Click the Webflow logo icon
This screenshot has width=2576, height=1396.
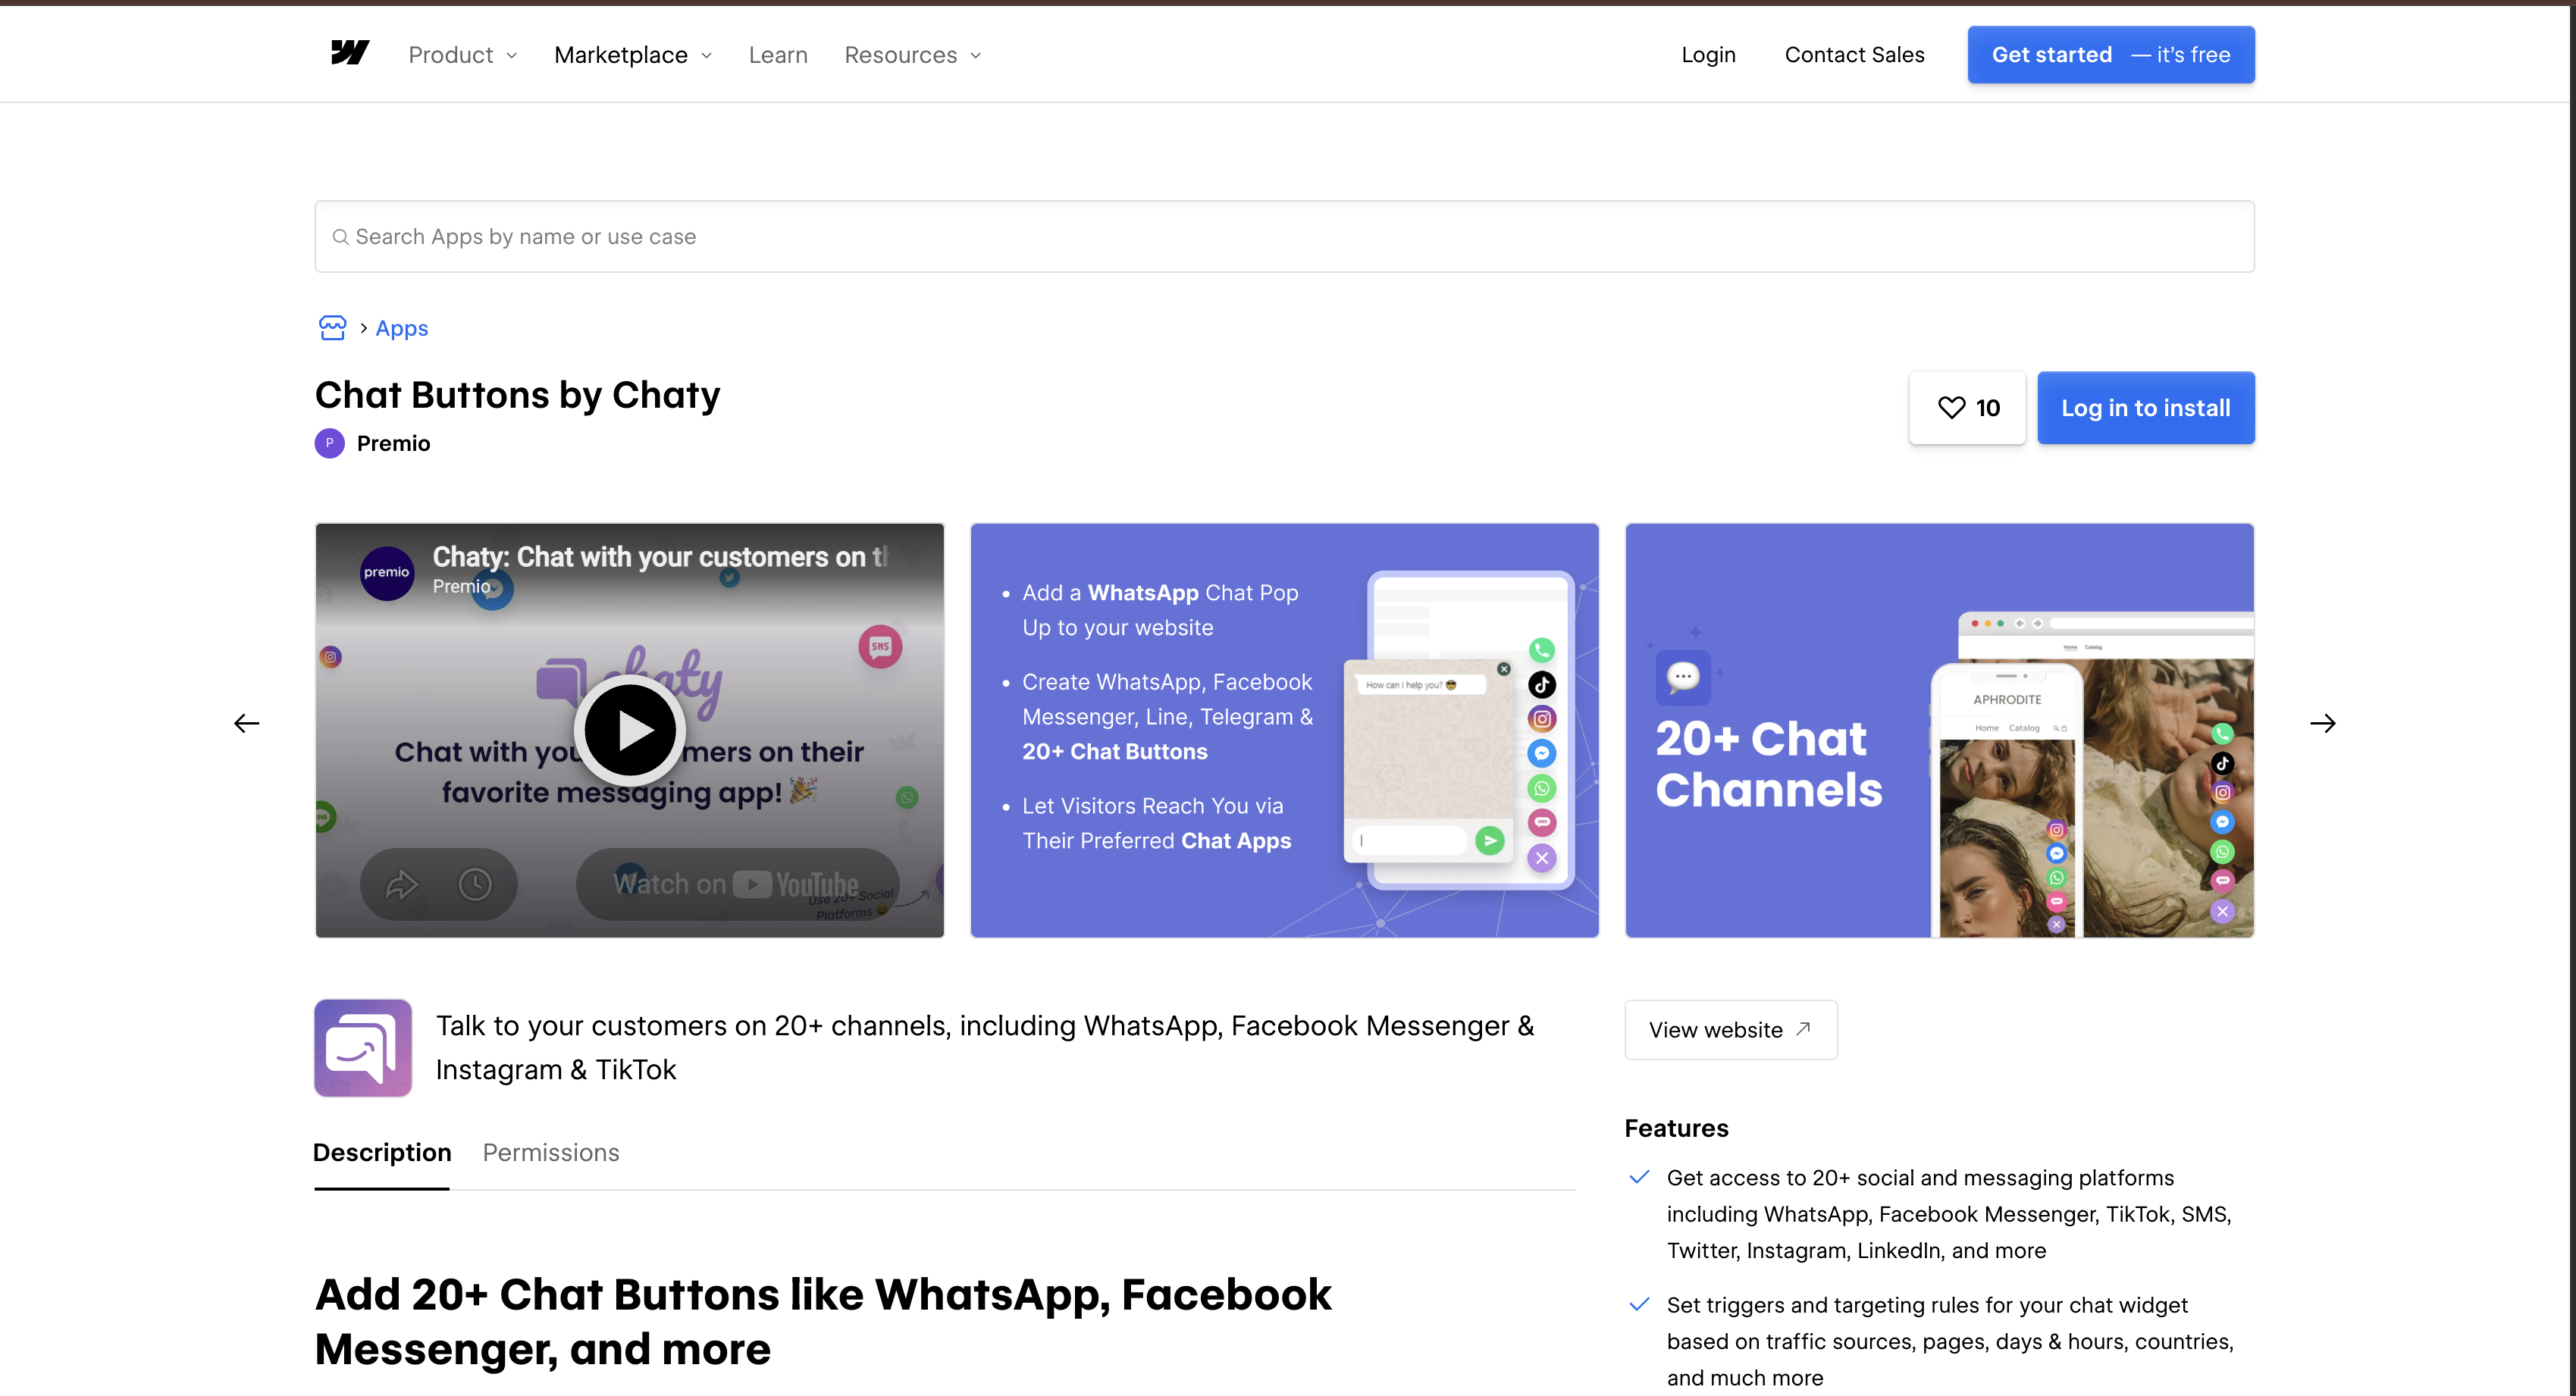pyautogui.click(x=350, y=53)
